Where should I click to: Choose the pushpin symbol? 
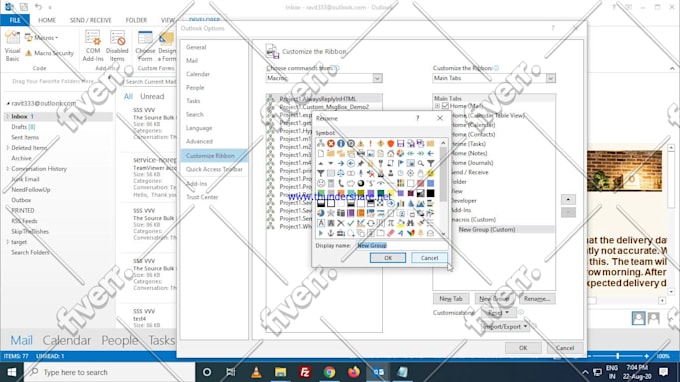click(361, 163)
